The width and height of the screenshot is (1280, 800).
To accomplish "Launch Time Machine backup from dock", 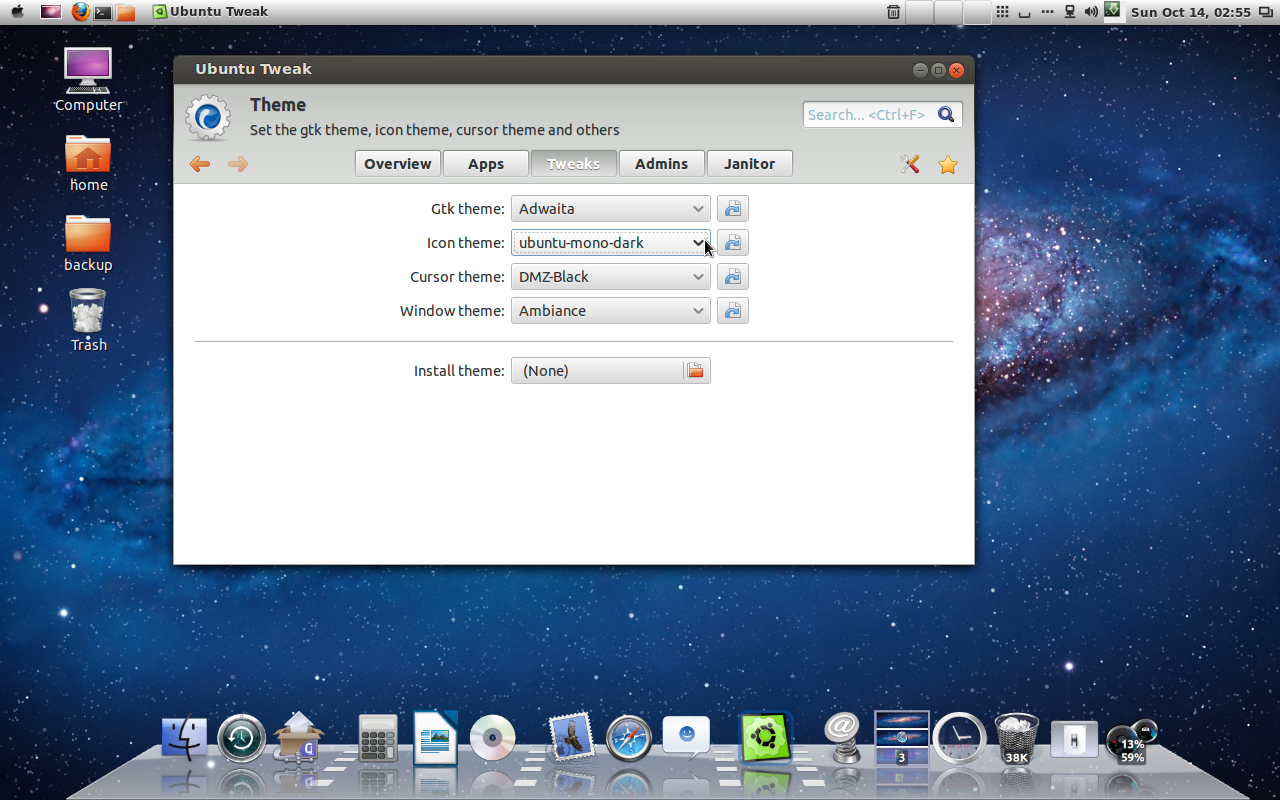I will click(242, 739).
